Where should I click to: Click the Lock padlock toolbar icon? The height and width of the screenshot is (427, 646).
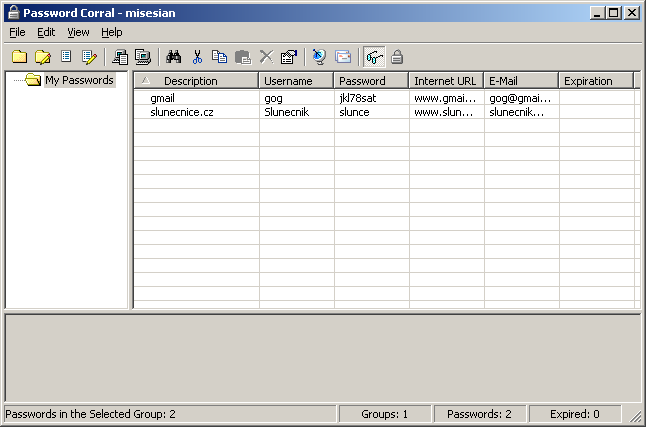(x=397, y=57)
